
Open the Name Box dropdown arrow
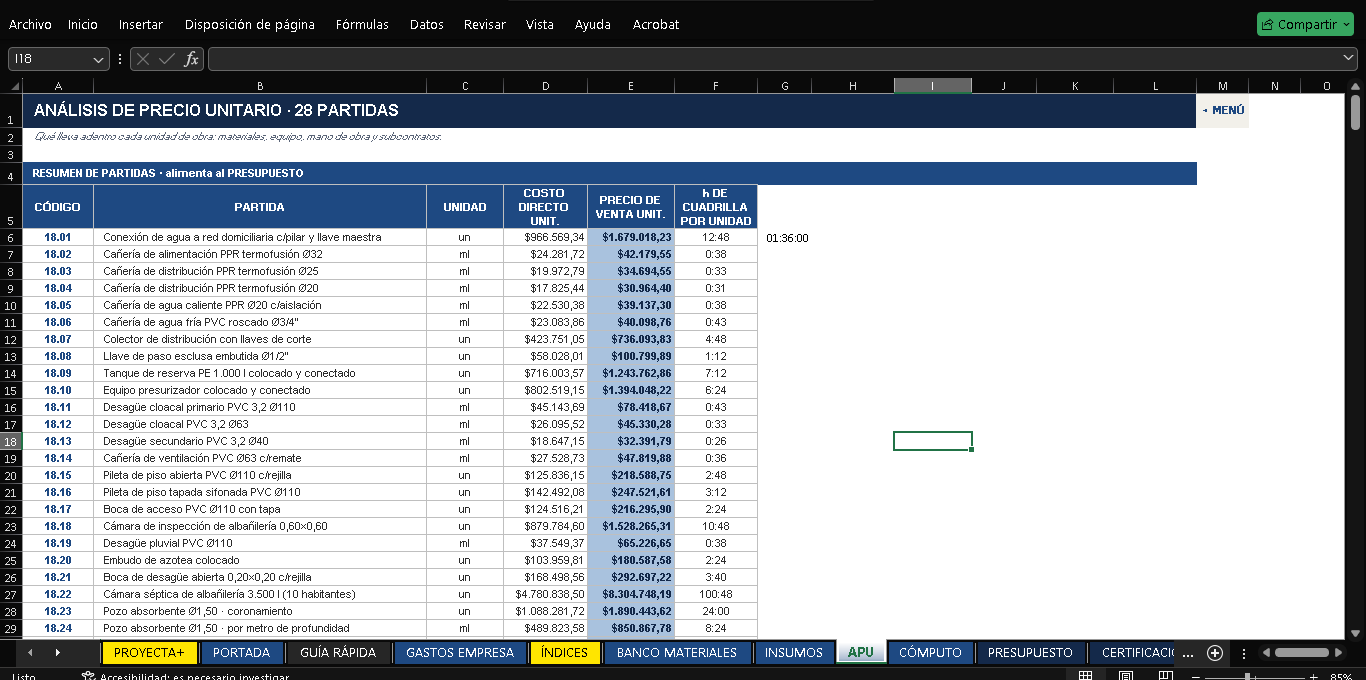pos(98,59)
